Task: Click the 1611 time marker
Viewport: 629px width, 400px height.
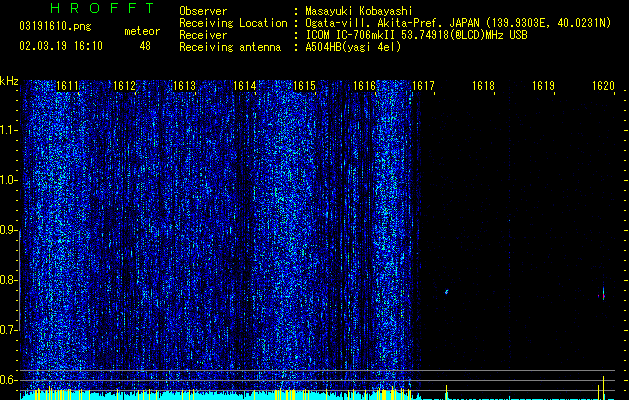Action: click(67, 86)
